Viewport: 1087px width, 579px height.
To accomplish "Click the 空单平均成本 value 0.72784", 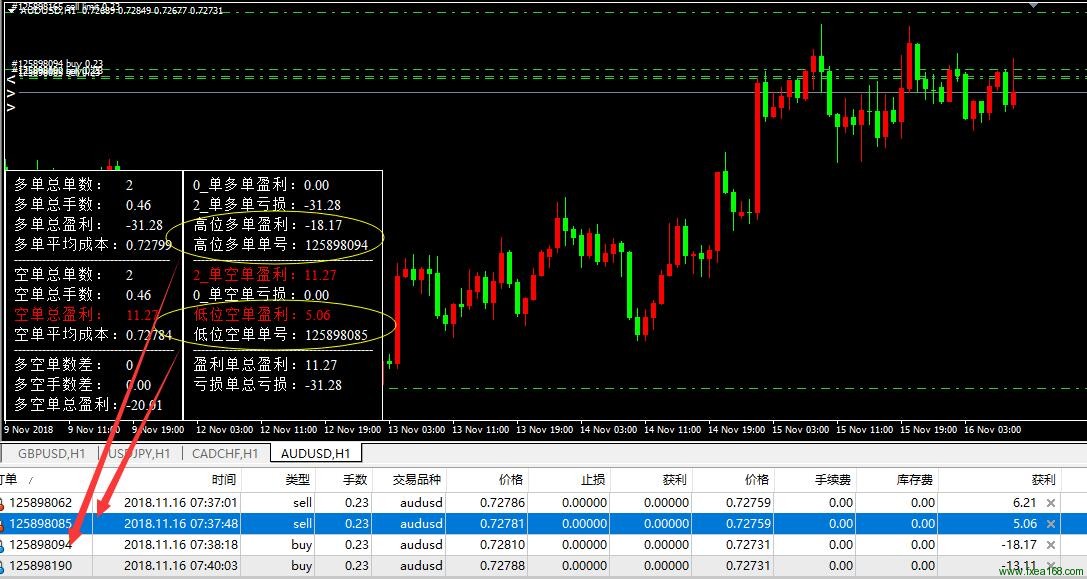I will pyautogui.click(x=148, y=335).
